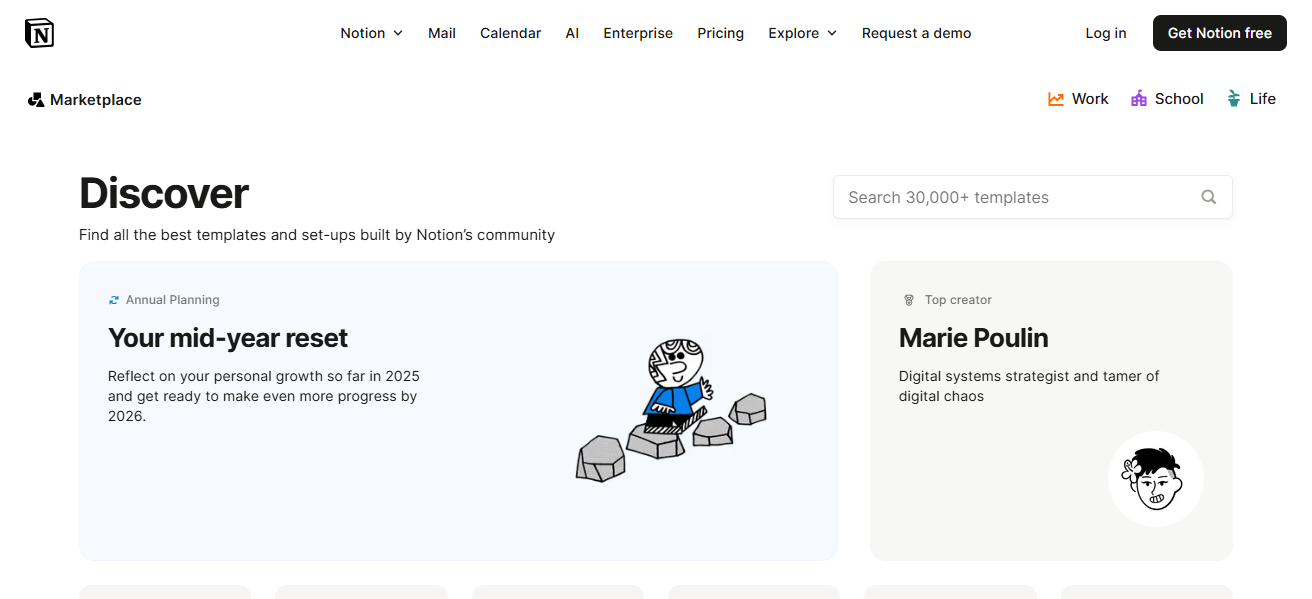Viewport: 1312px width, 599px height.
Task: Open the Marie Poulin heading
Action: tap(974, 338)
